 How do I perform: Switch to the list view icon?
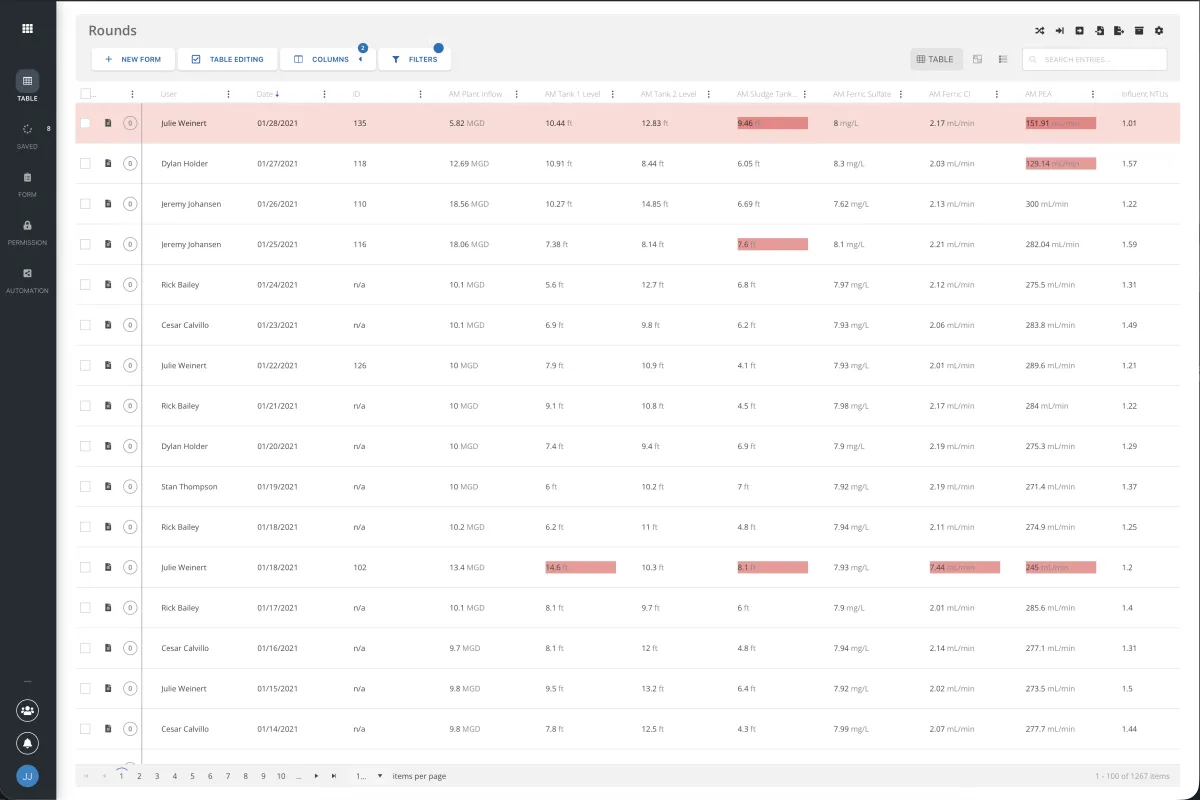click(1002, 59)
